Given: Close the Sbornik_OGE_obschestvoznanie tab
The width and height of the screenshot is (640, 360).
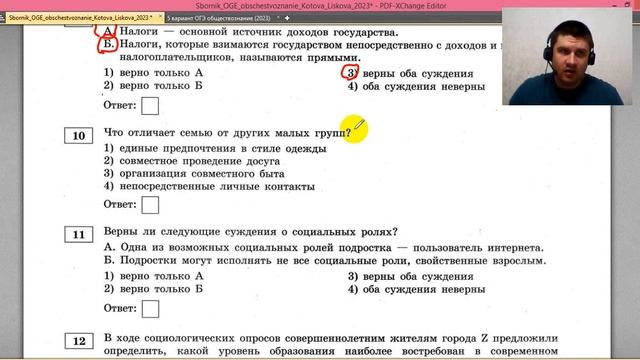Looking at the screenshot, I should [x=160, y=17].
